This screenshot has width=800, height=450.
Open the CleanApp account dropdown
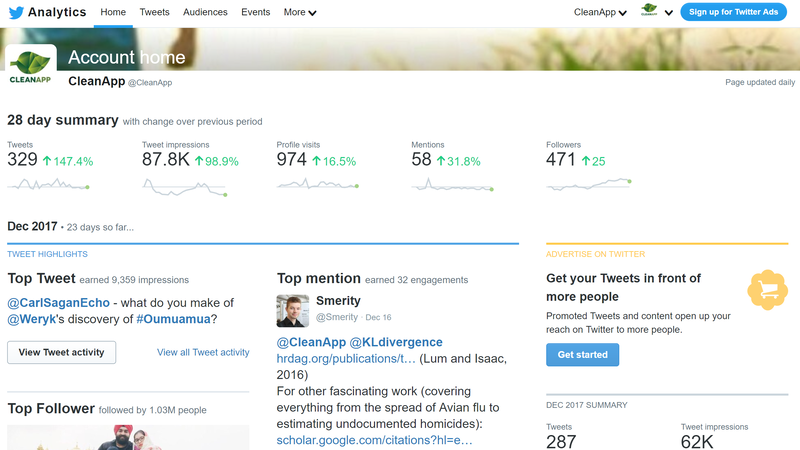600,13
